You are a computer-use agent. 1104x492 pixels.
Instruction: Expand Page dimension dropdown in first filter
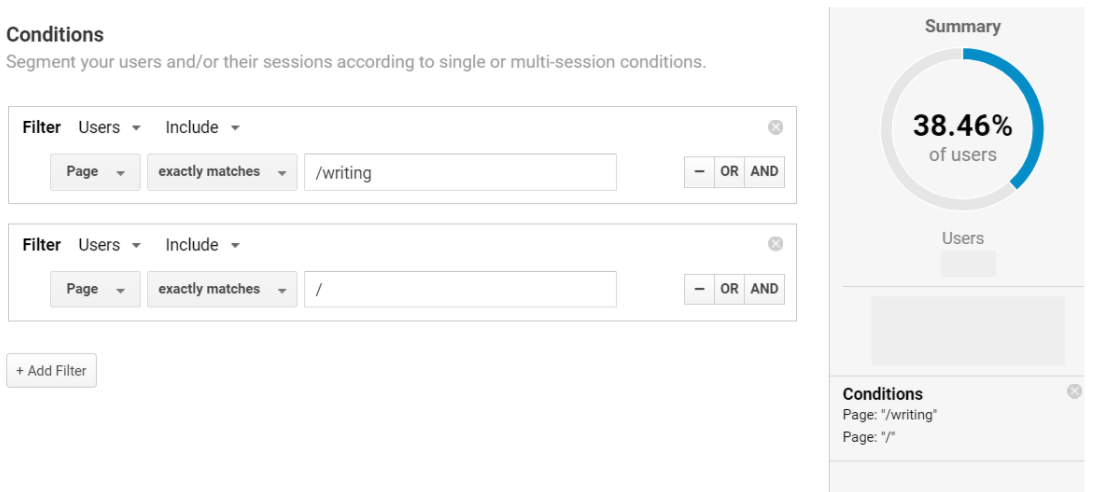point(95,172)
